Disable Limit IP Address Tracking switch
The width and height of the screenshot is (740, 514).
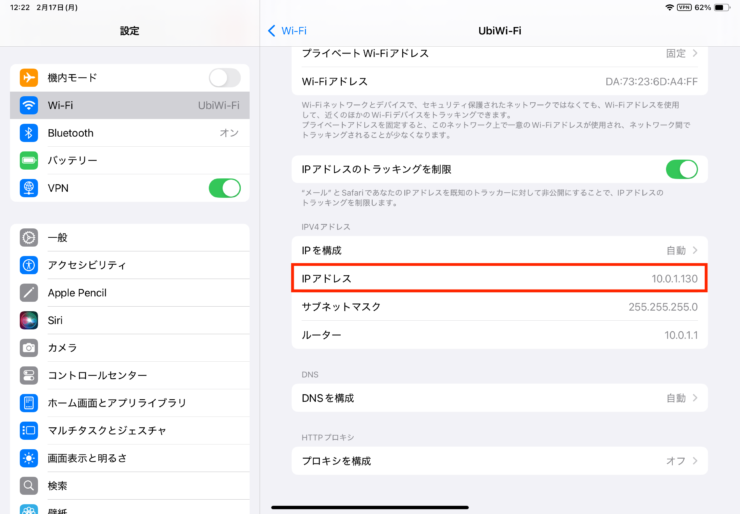[x=681, y=169]
